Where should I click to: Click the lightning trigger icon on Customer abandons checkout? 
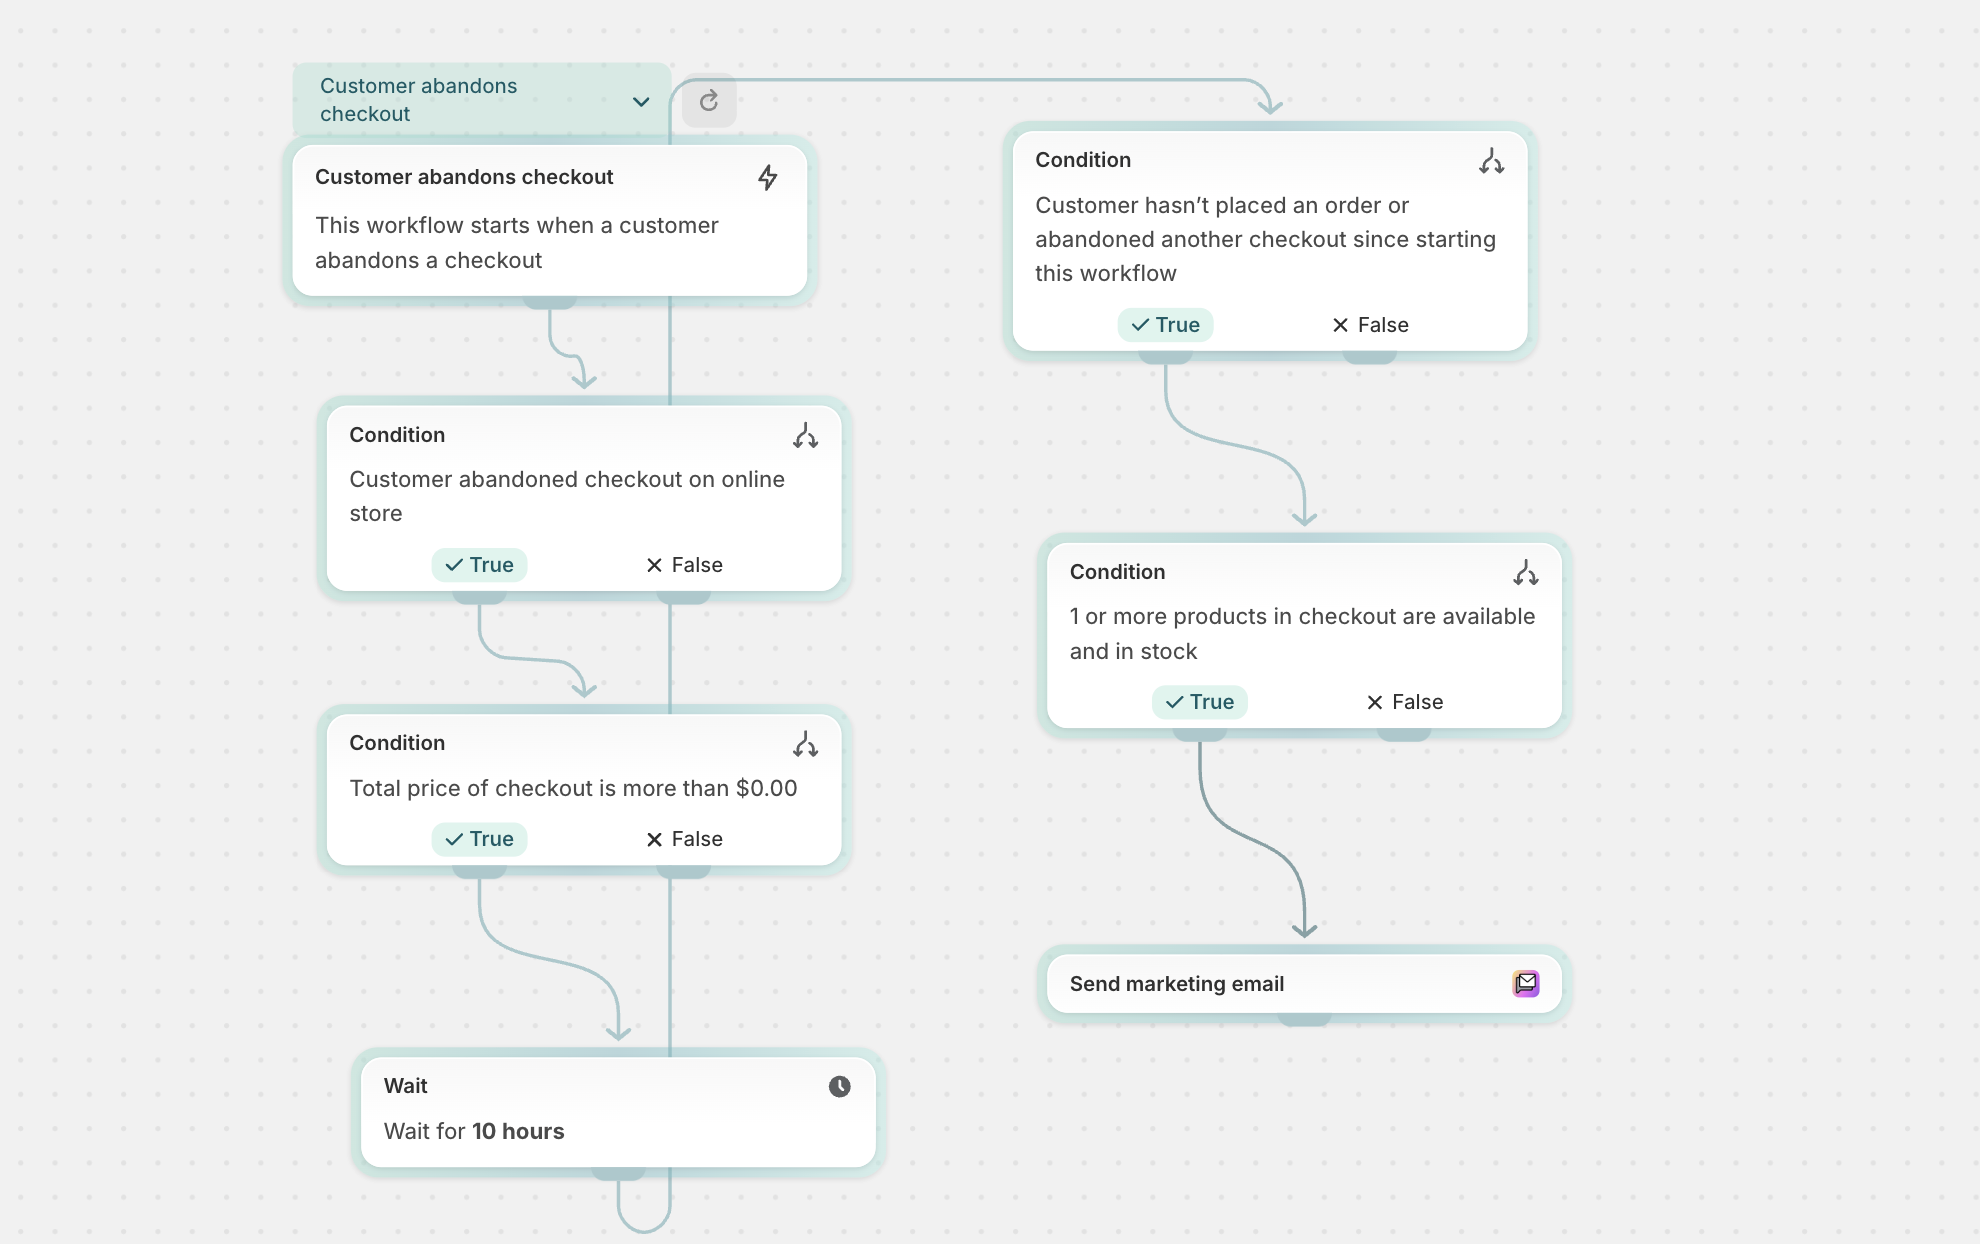pos(768,177)
